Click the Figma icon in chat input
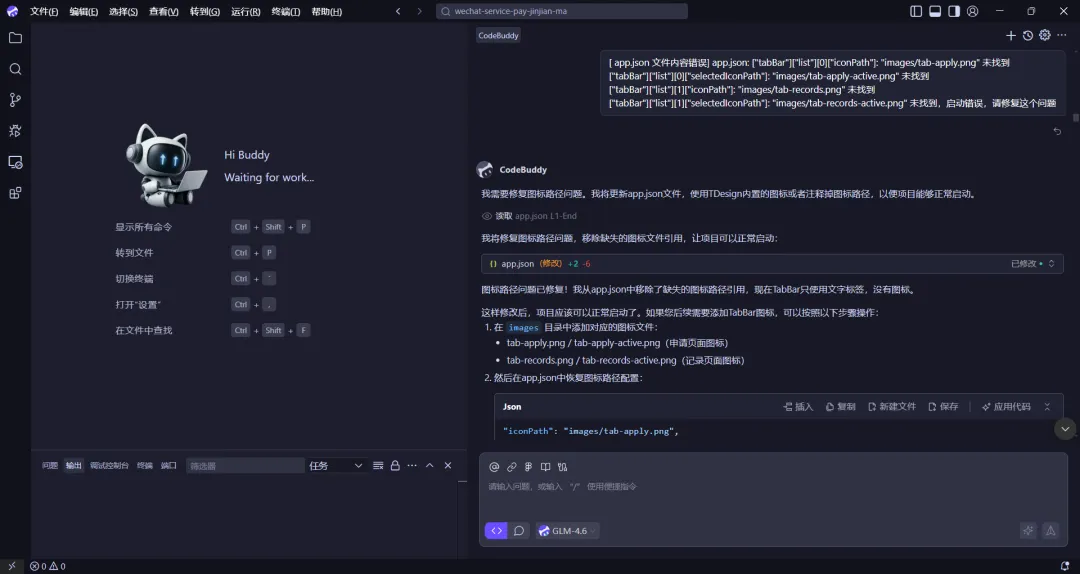The height and width of the screenshot is (574, 1080). tap(528, 467)
